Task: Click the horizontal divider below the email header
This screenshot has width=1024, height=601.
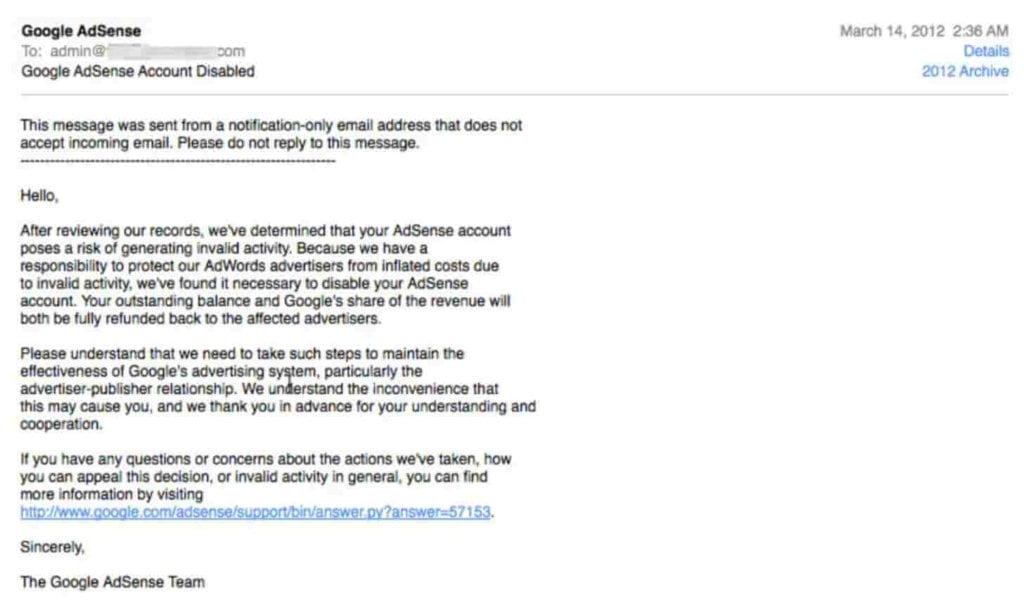Action: (x=512, y=95)
